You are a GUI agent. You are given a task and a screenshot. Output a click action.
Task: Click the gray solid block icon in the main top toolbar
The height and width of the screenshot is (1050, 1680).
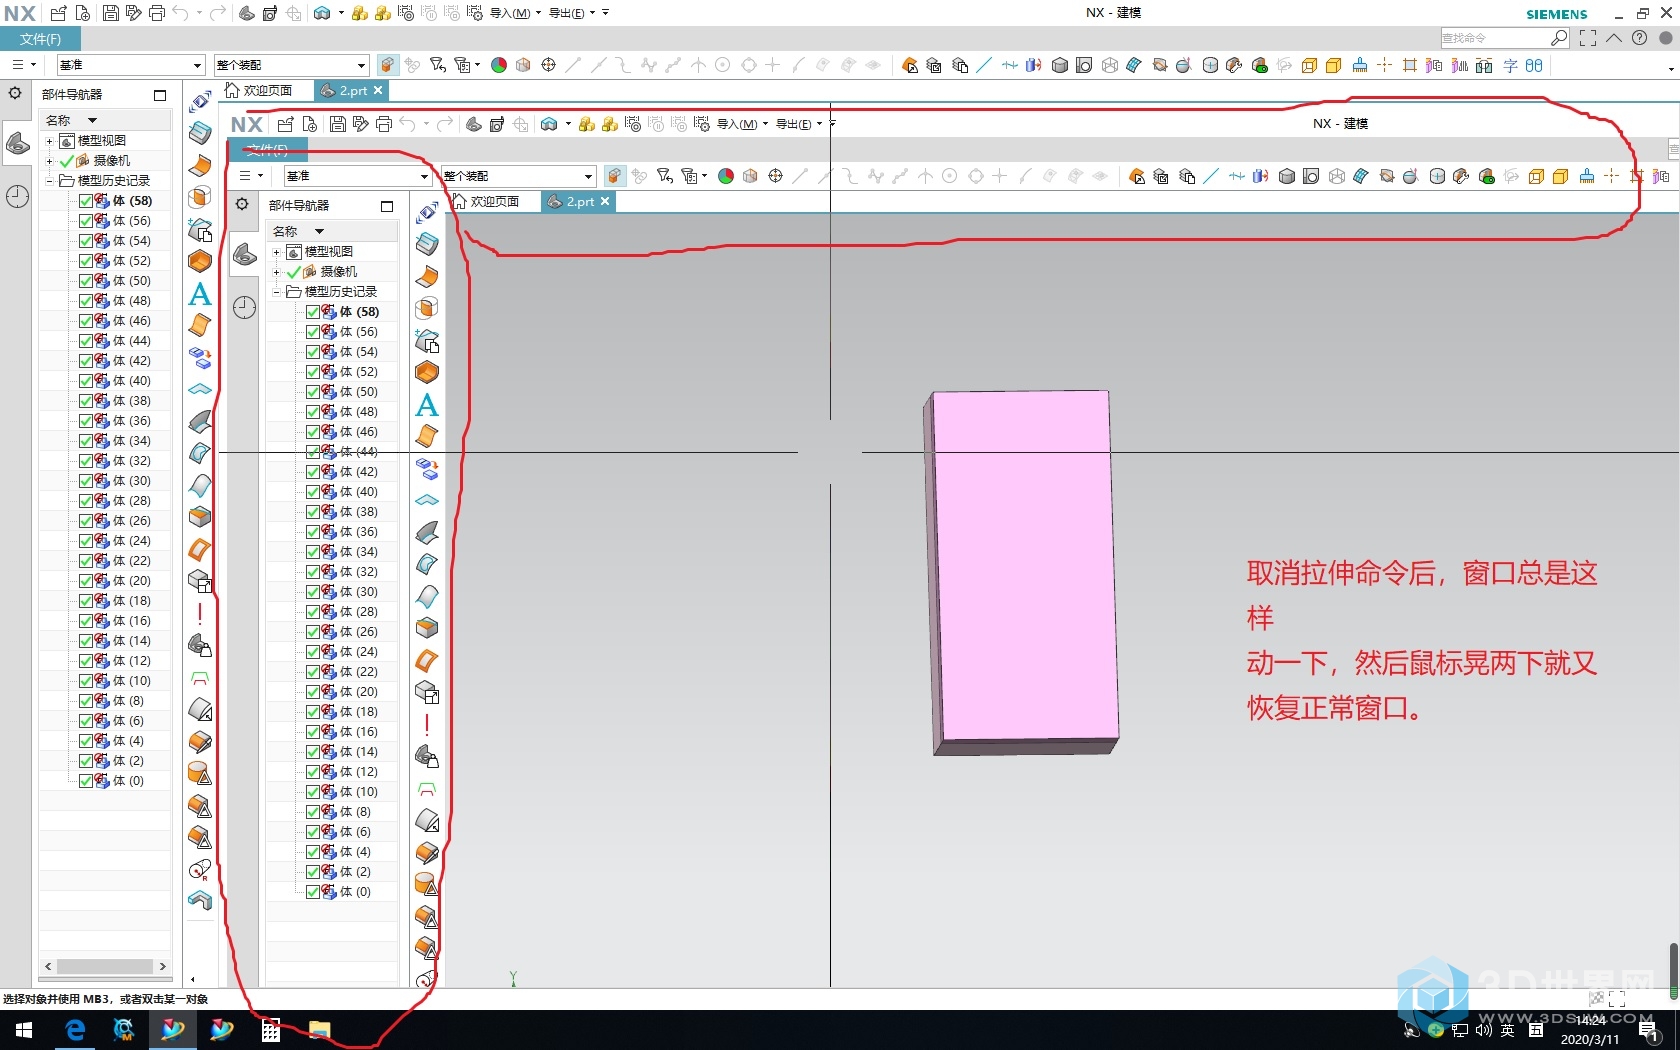1060,65
